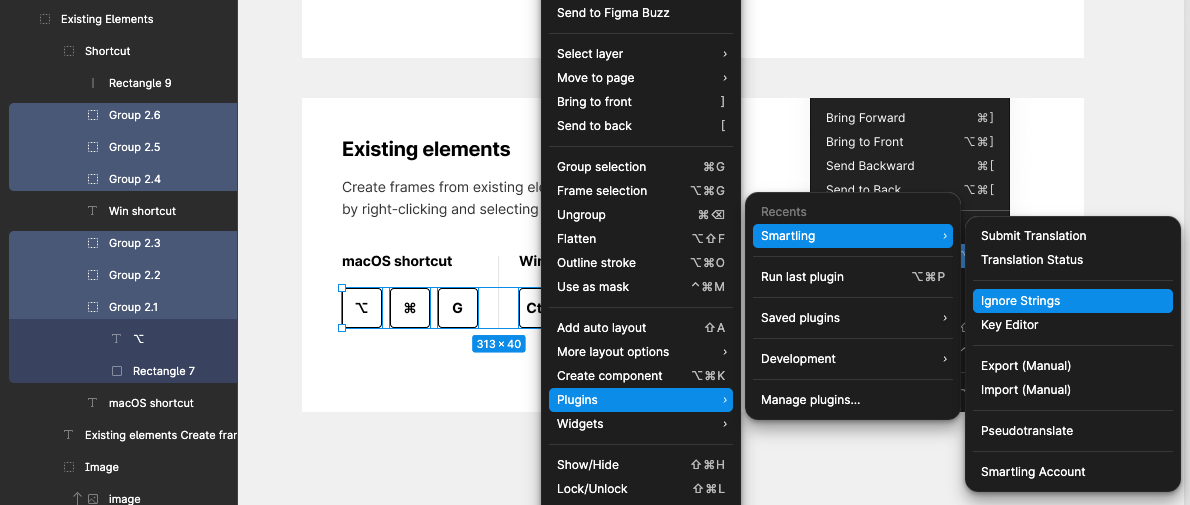Choose Use as mask
Image resolution: width=1190 pixels, height=505 pixels.
pos(641,287)
